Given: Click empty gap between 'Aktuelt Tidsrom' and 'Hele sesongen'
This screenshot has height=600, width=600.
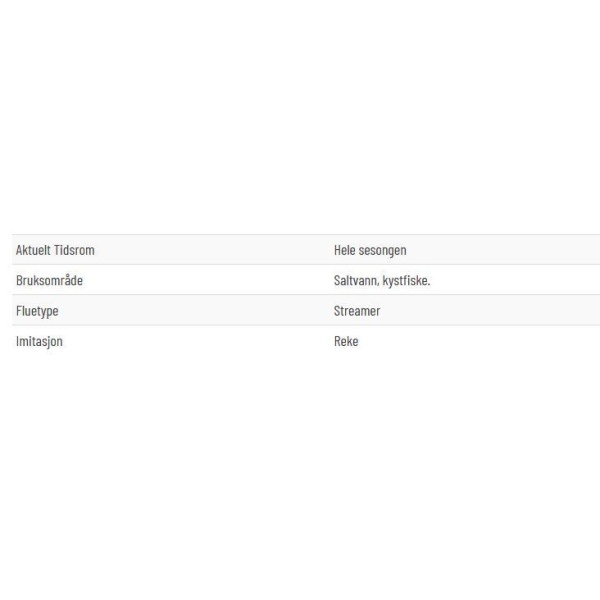Looking at the screenshot, I should pos(210,250).
